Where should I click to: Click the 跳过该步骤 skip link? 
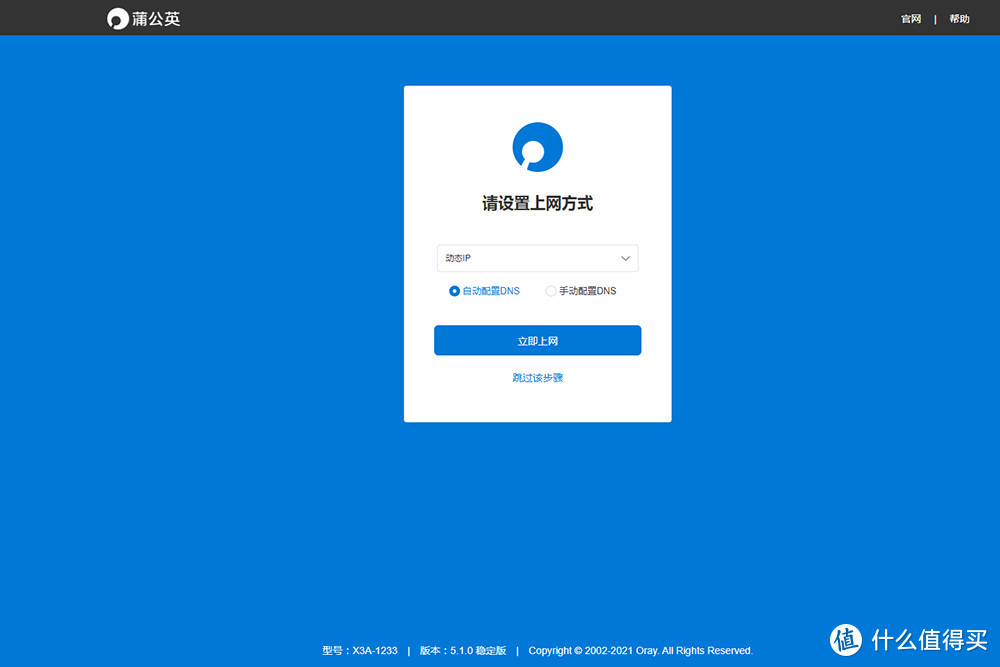537,378
